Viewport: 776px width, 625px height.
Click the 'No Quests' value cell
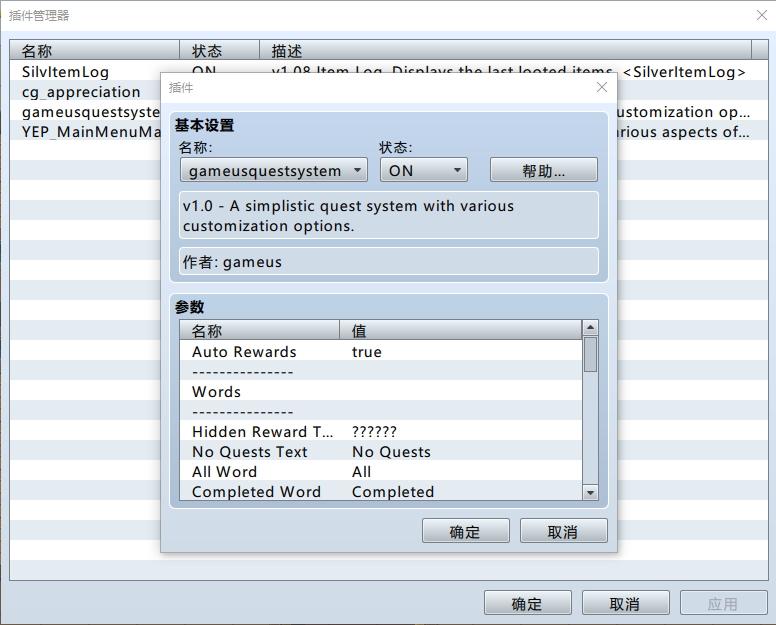pos(391,452)
